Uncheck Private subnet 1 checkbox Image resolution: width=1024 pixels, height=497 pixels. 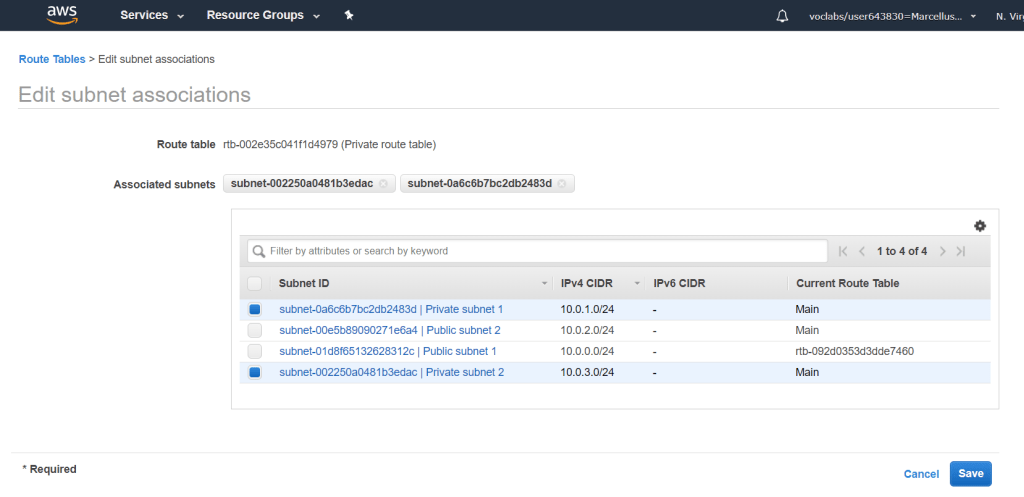pos(255,310)
